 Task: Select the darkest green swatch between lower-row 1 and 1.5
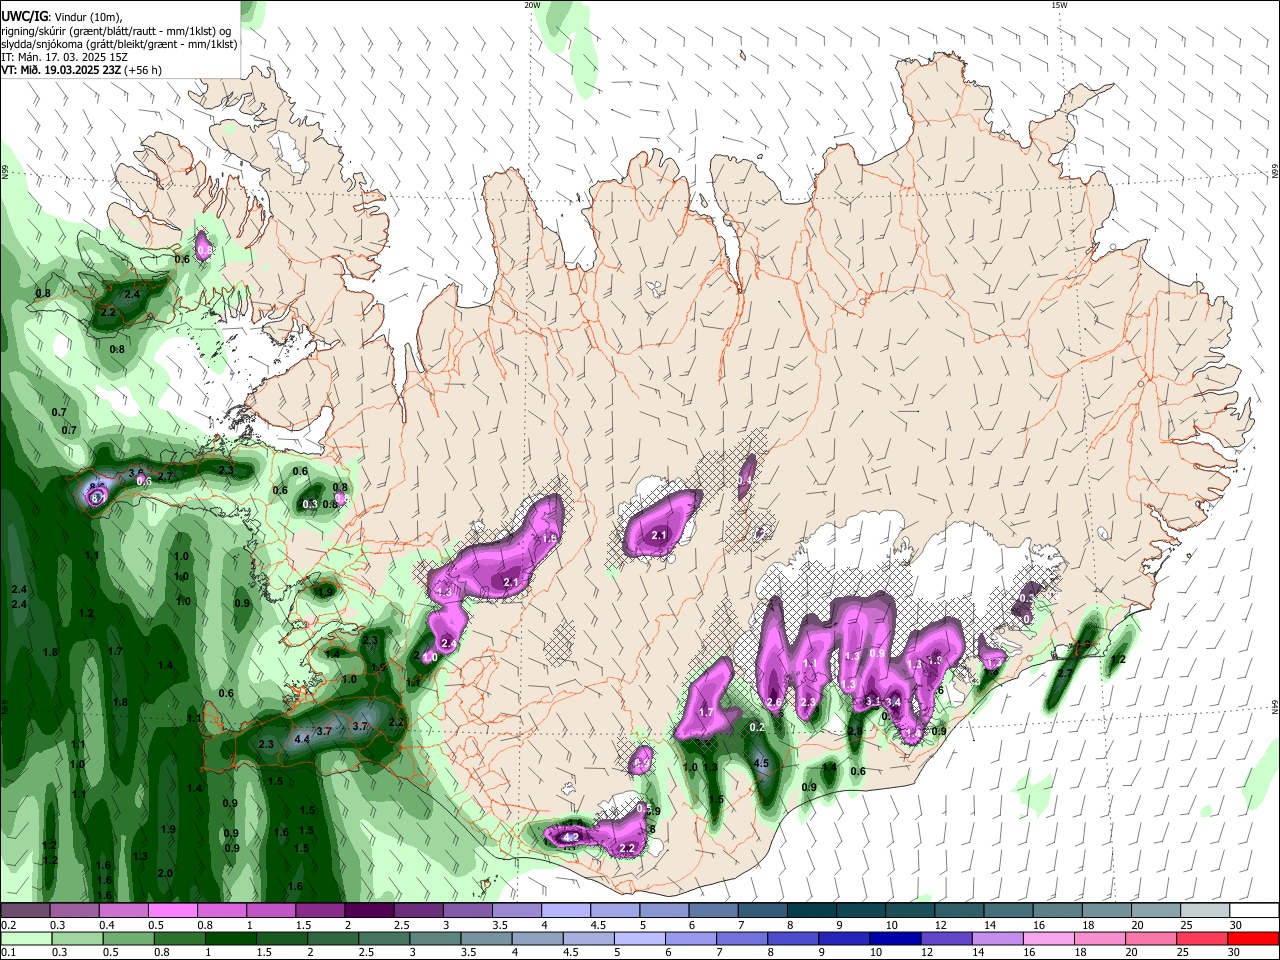(x=231, y=938)
